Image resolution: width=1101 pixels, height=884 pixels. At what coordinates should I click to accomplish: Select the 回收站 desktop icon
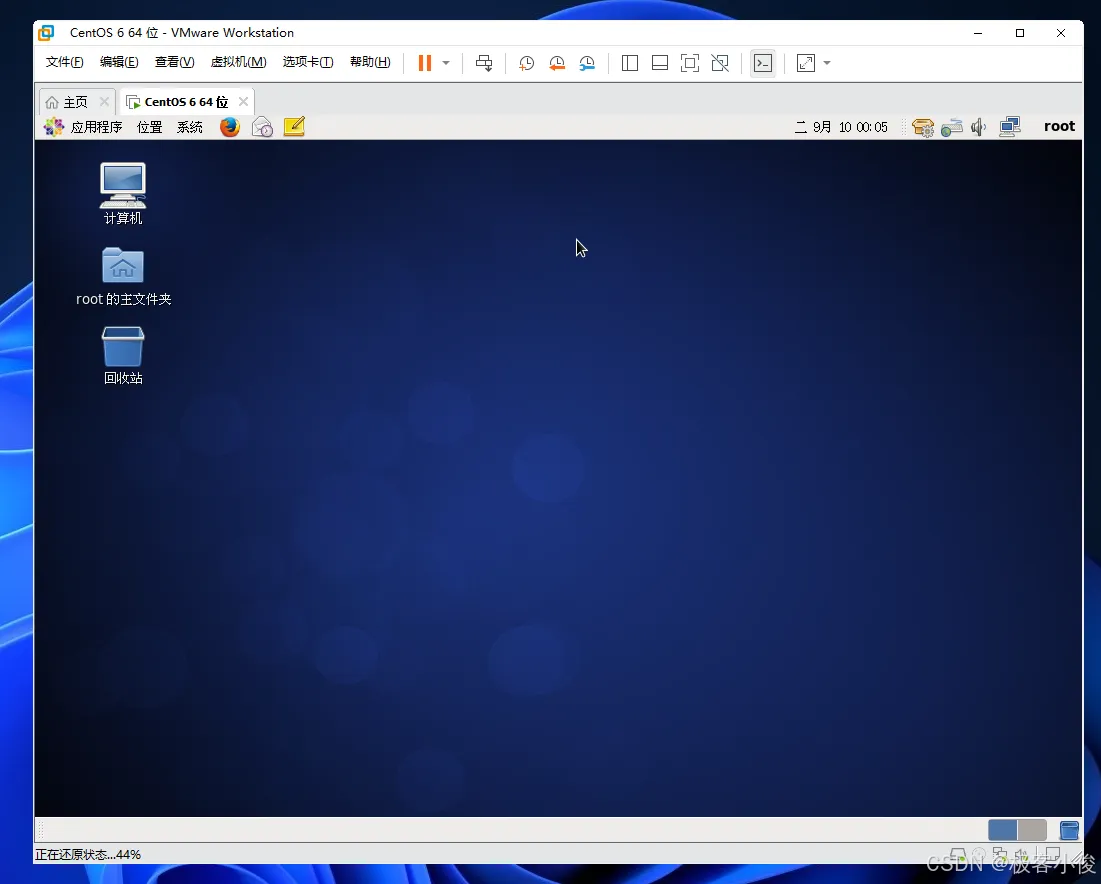[x=123, y=355]
